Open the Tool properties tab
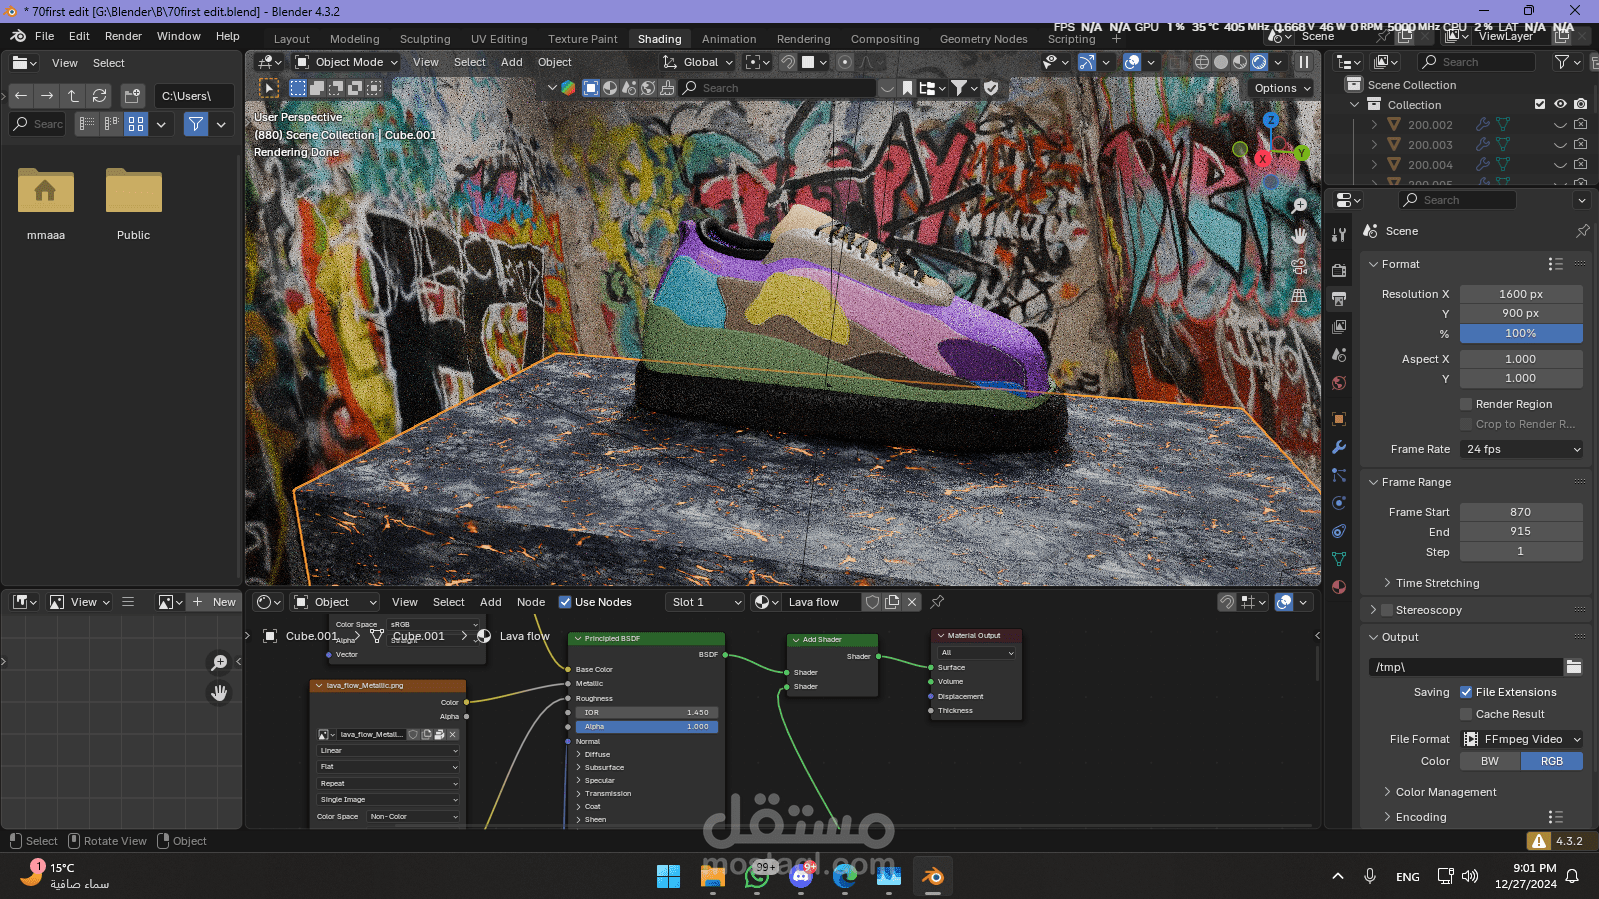1599x899 pixels. 1339,234
